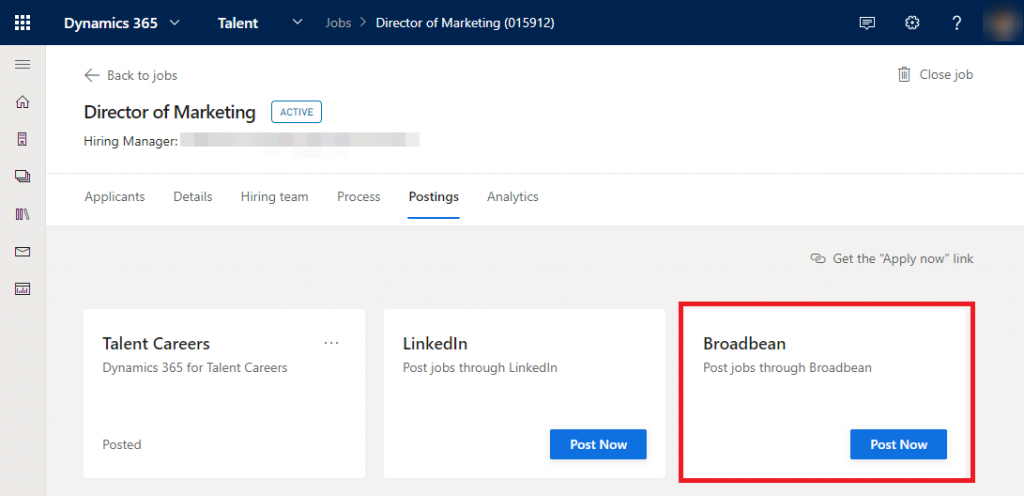Expand the Talent module dropdown chevron
Viewport: 1024px width, 496px height.
tap(297, 23)
